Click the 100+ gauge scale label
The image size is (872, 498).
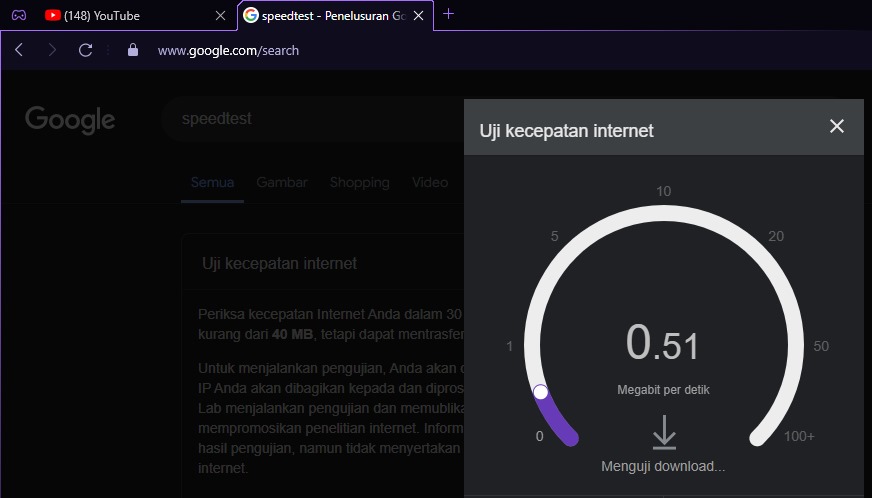tap(799, 436)
